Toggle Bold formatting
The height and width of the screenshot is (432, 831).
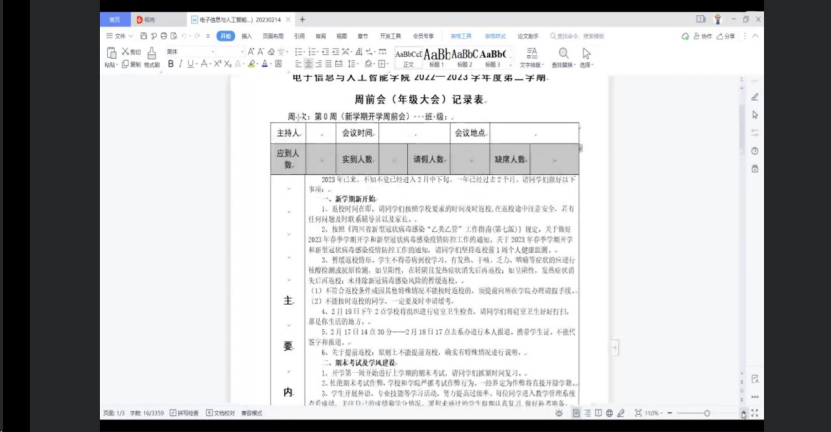(171, 64)
